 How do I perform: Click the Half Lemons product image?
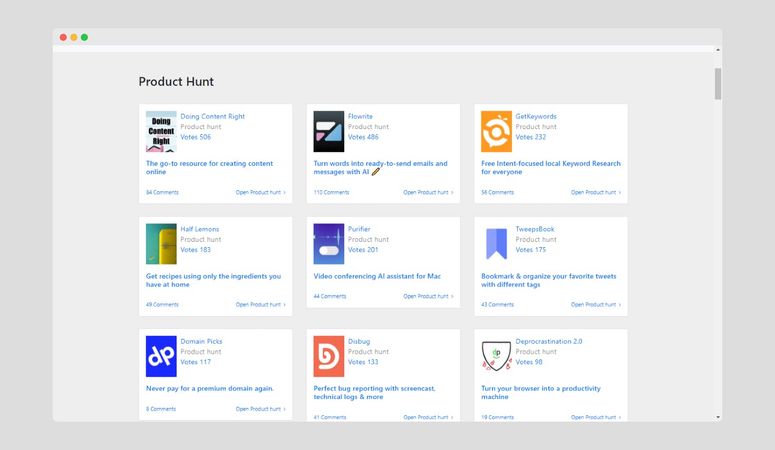(x=161, y=244)
